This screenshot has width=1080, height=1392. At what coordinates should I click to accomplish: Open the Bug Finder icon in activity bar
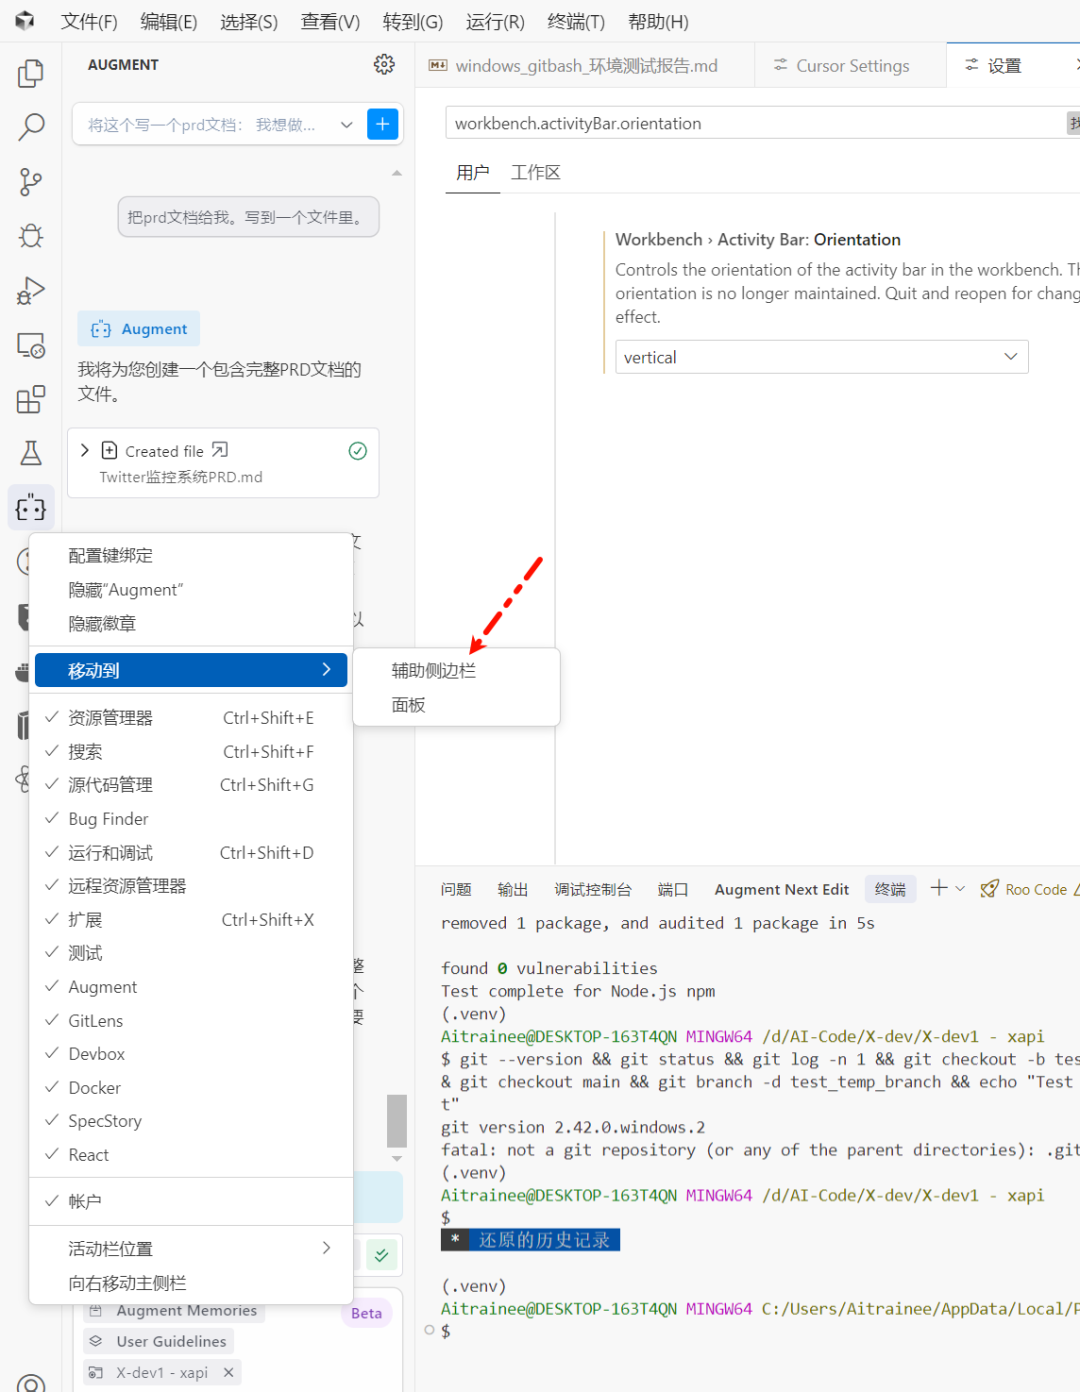coord(31,236)
